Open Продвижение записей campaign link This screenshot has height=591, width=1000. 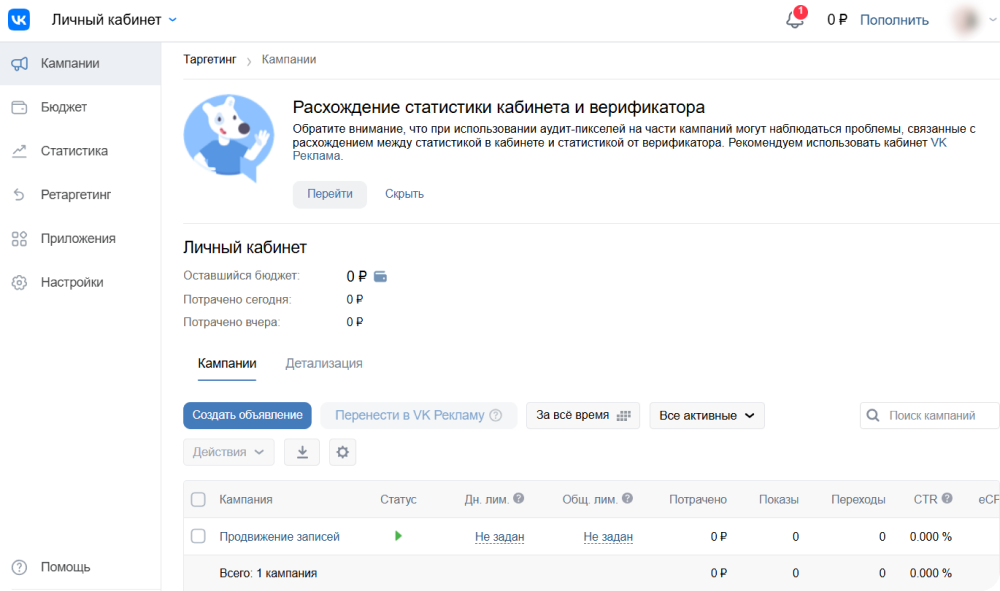279,537
